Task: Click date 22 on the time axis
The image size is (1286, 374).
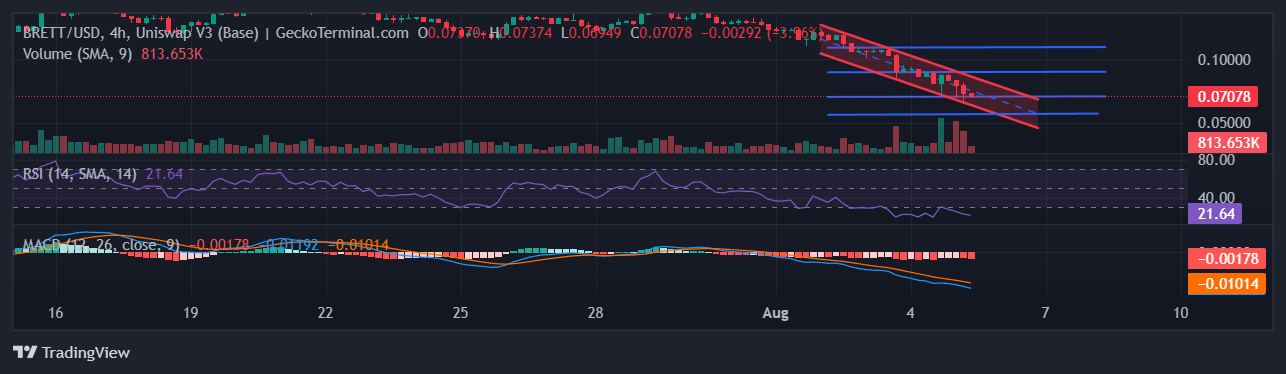Action: click(325, 313)
